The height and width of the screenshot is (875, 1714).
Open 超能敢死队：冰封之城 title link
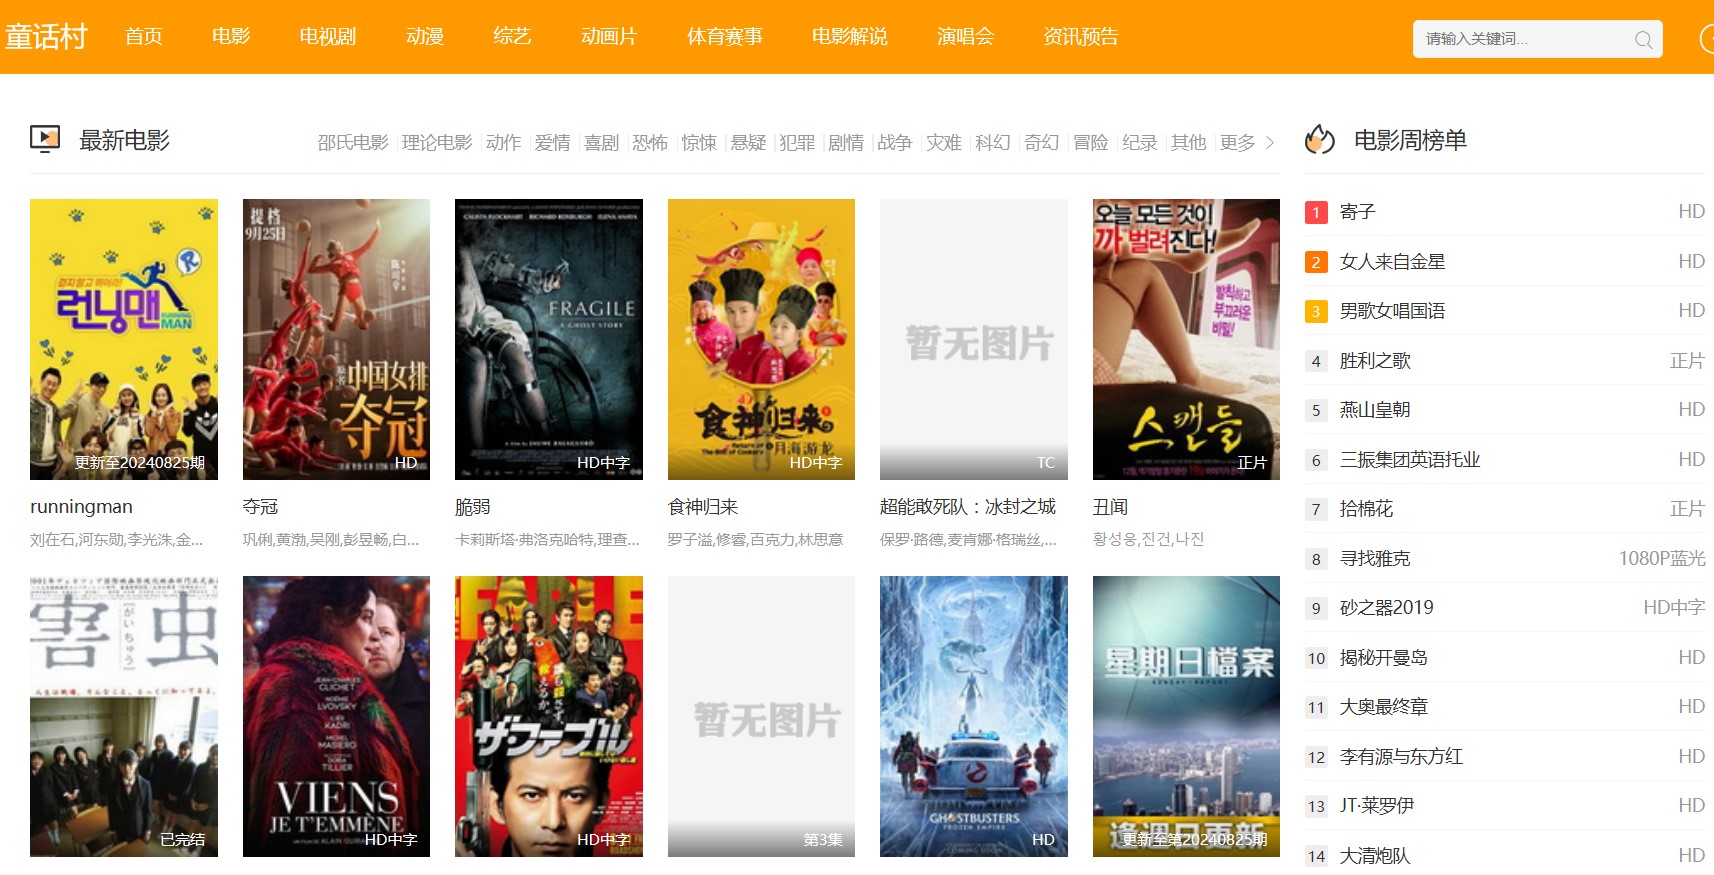pos(968,507)
